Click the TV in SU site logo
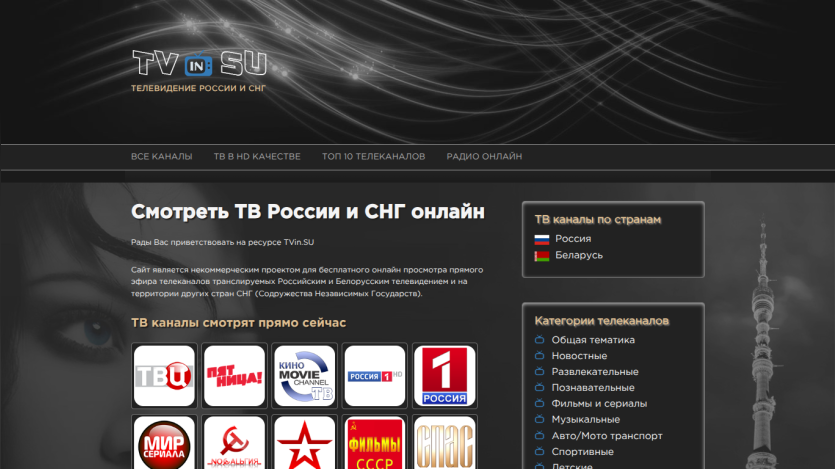Image resolution: width=835 pixels, height=469 pixels. [x=199, y=63]
